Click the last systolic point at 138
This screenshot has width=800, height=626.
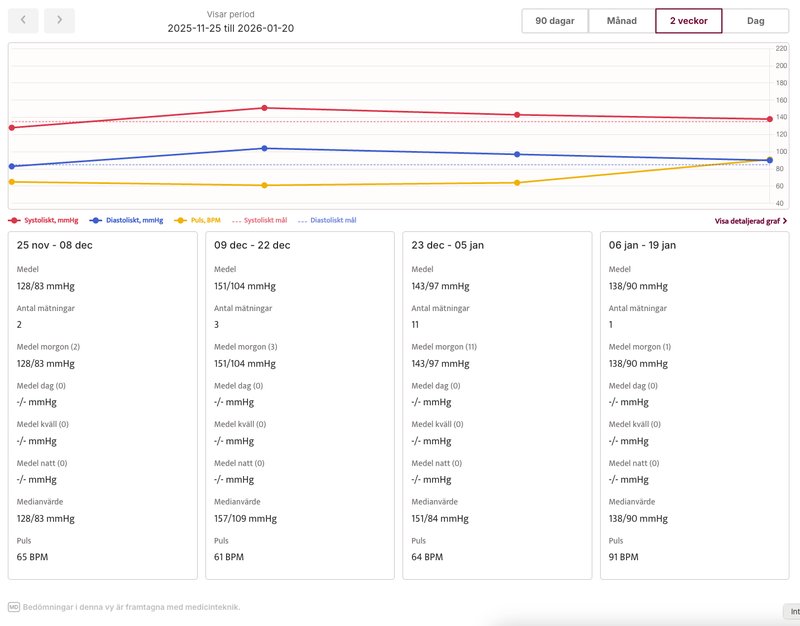769,119
